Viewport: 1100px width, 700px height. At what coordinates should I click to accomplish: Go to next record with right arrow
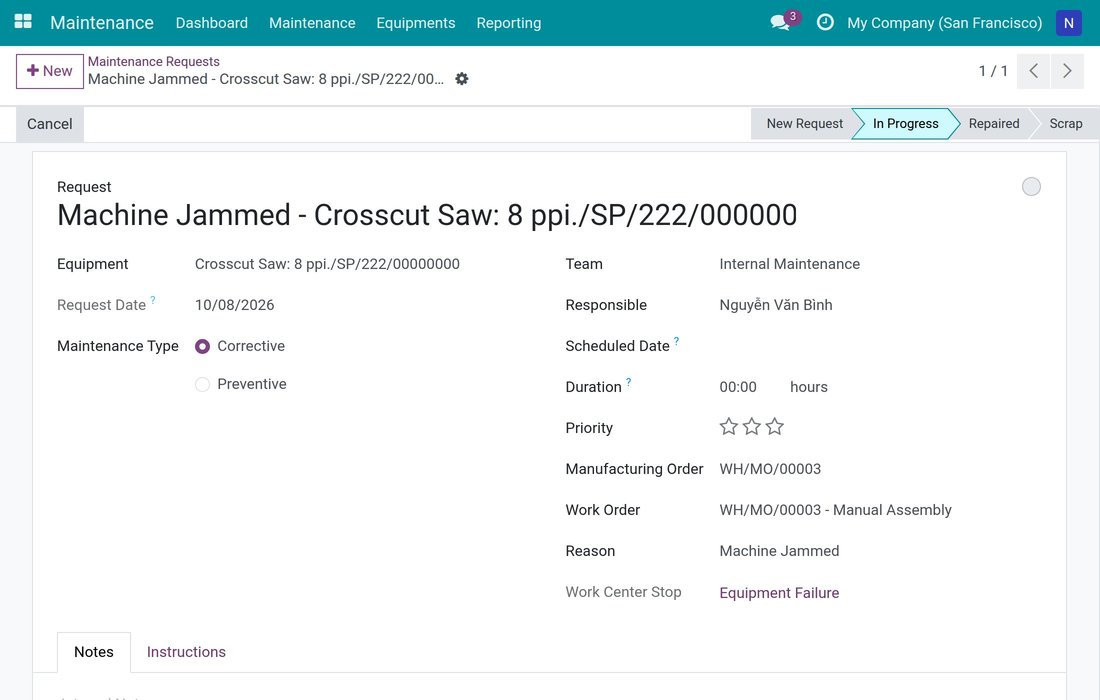point(1067,71)
